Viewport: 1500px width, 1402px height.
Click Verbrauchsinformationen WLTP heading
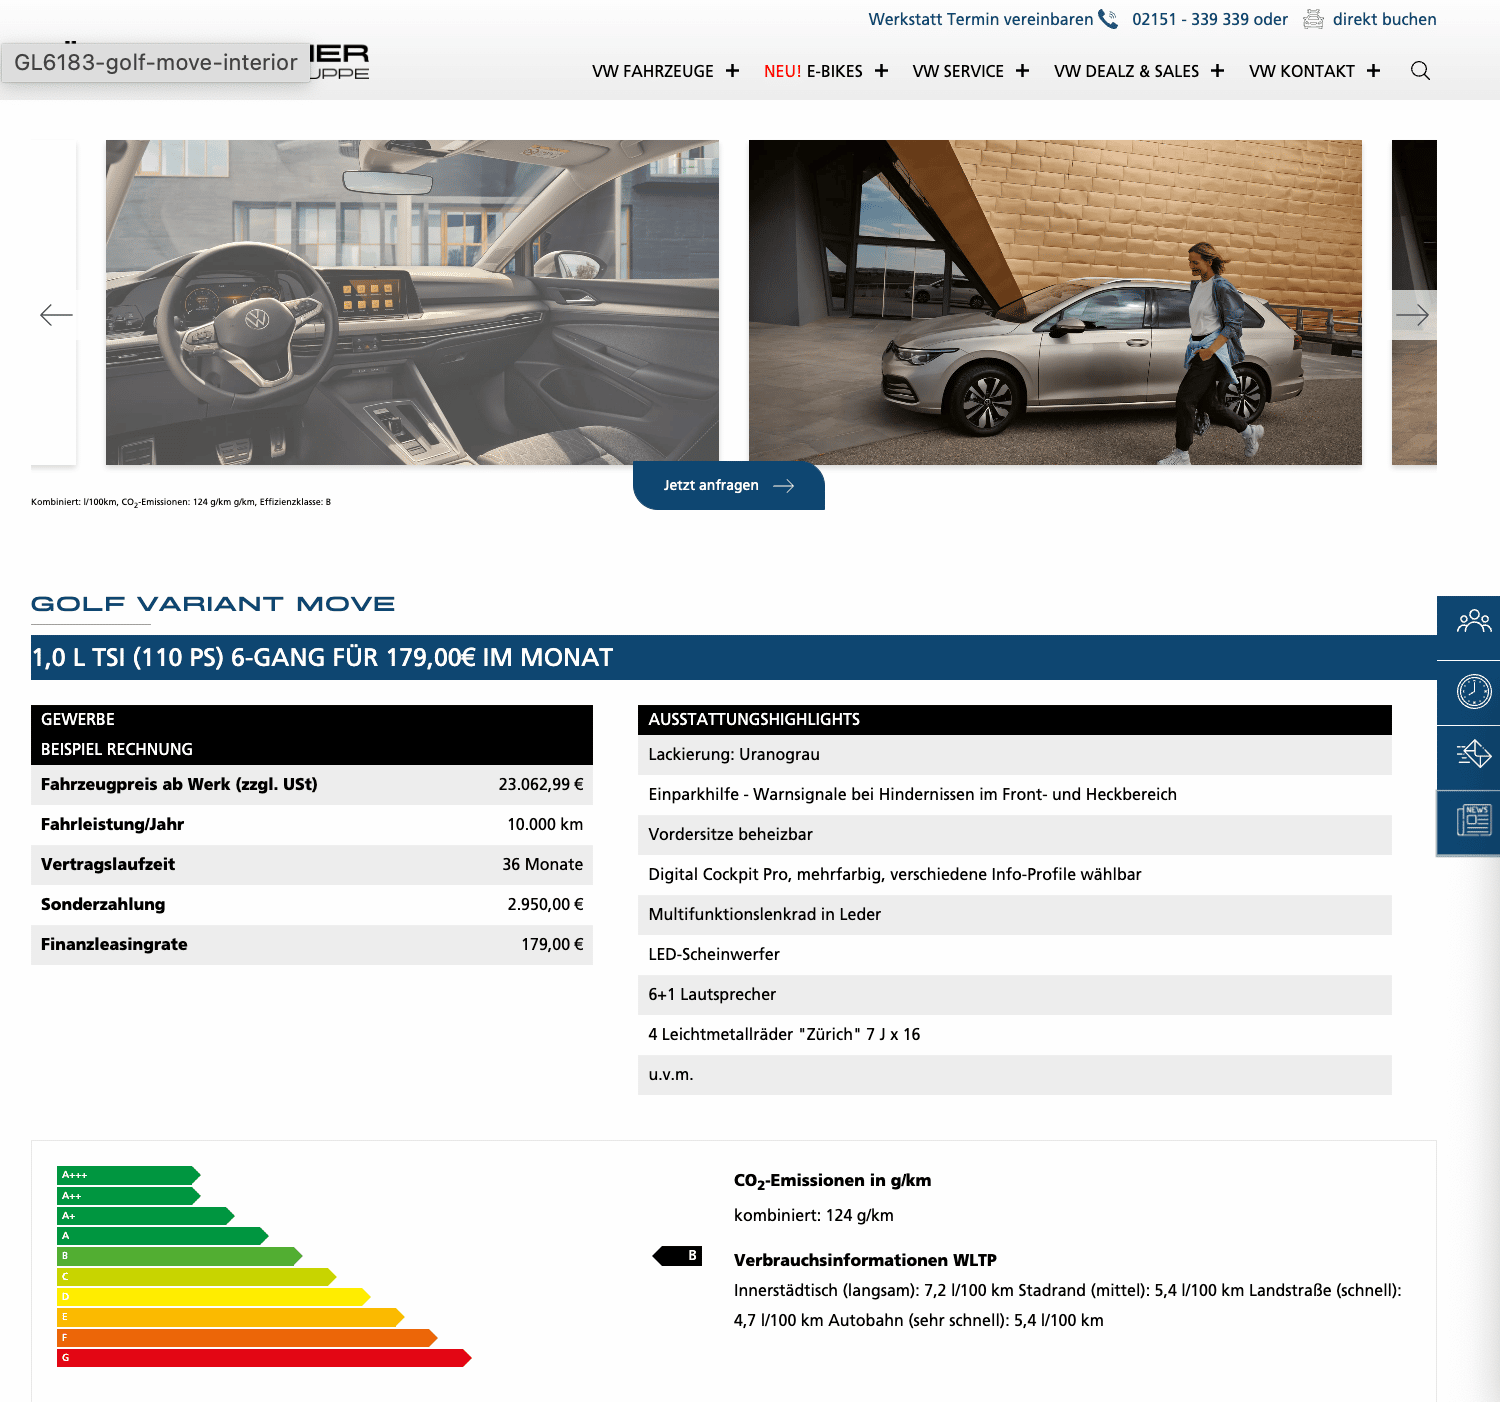[x=865, y=1260]
